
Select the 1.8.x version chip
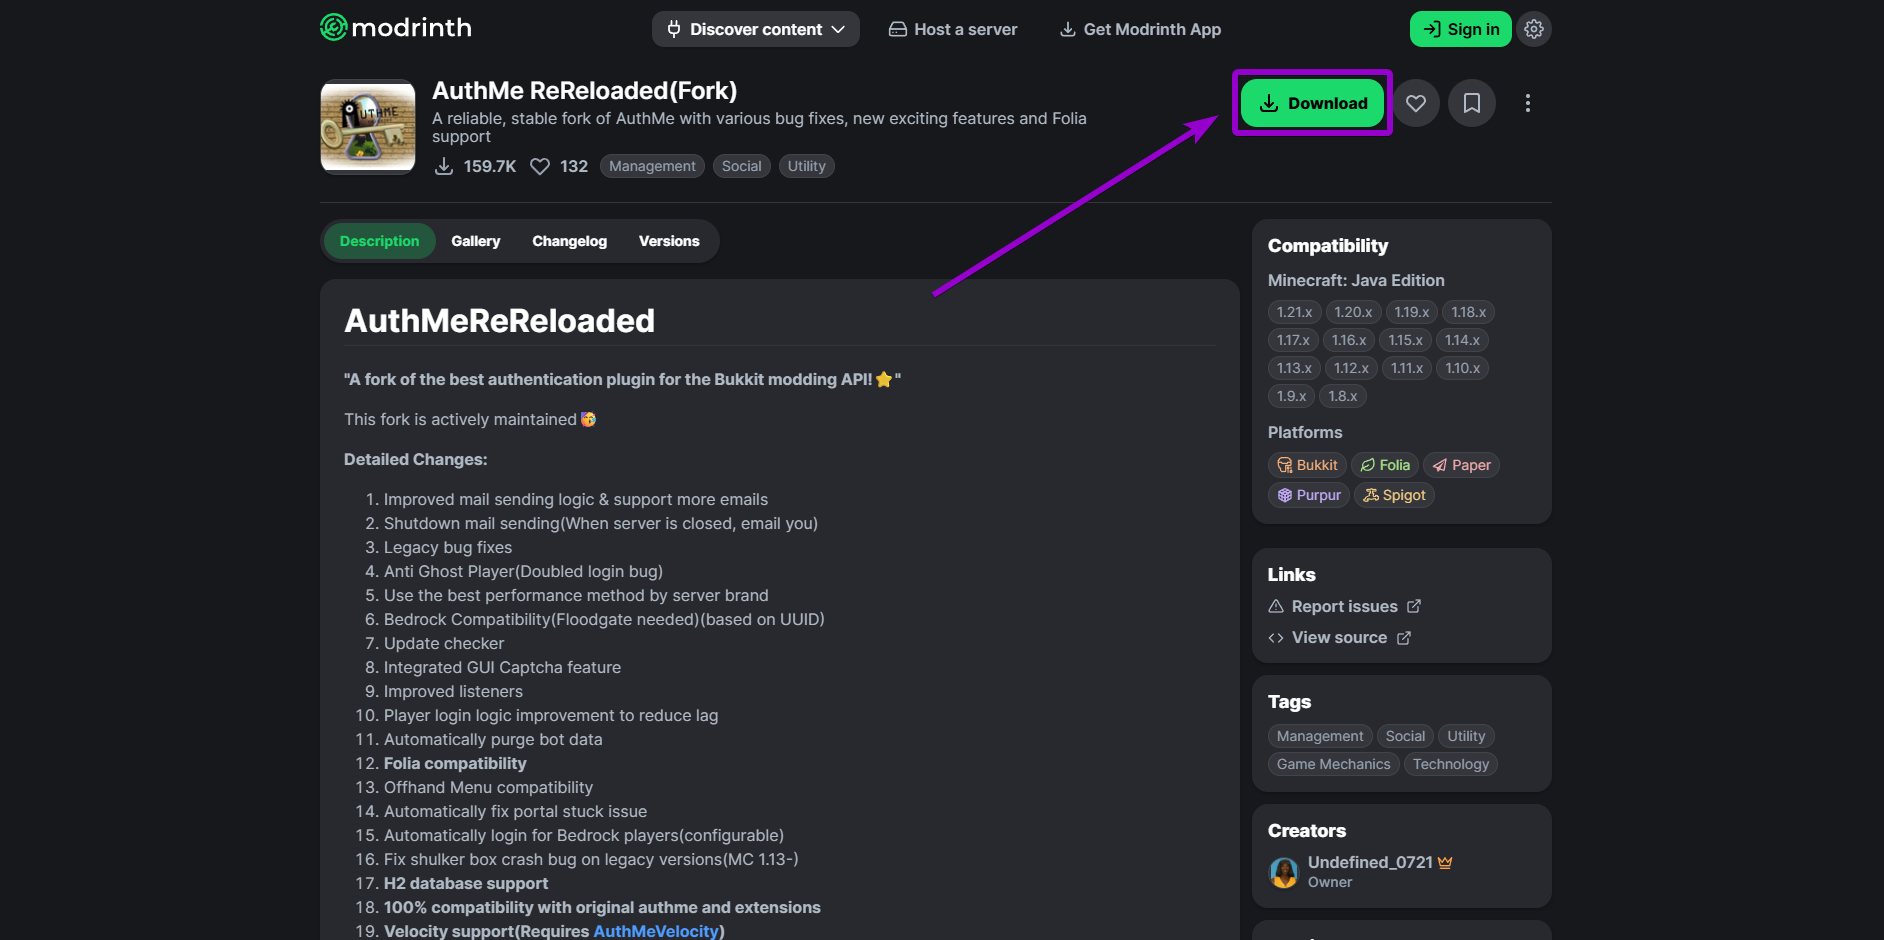[1343, 396]
